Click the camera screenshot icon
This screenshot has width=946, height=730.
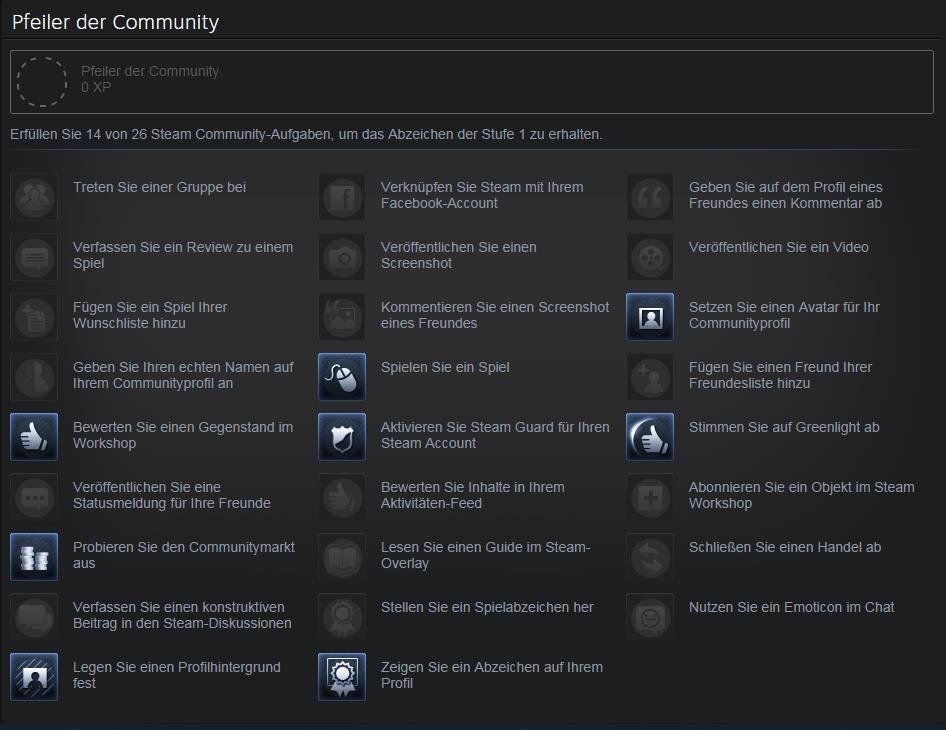click(342, 257)
